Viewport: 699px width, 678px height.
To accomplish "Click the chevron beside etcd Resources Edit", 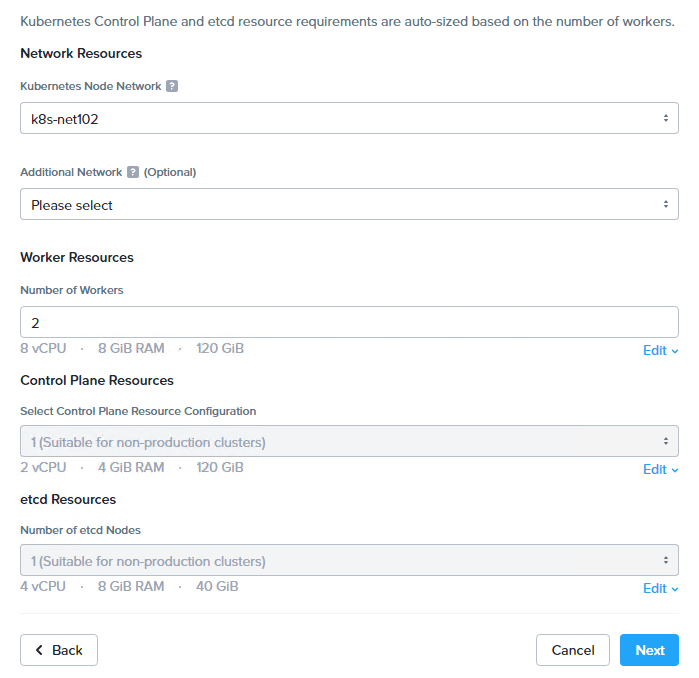I will click(675, 589).
